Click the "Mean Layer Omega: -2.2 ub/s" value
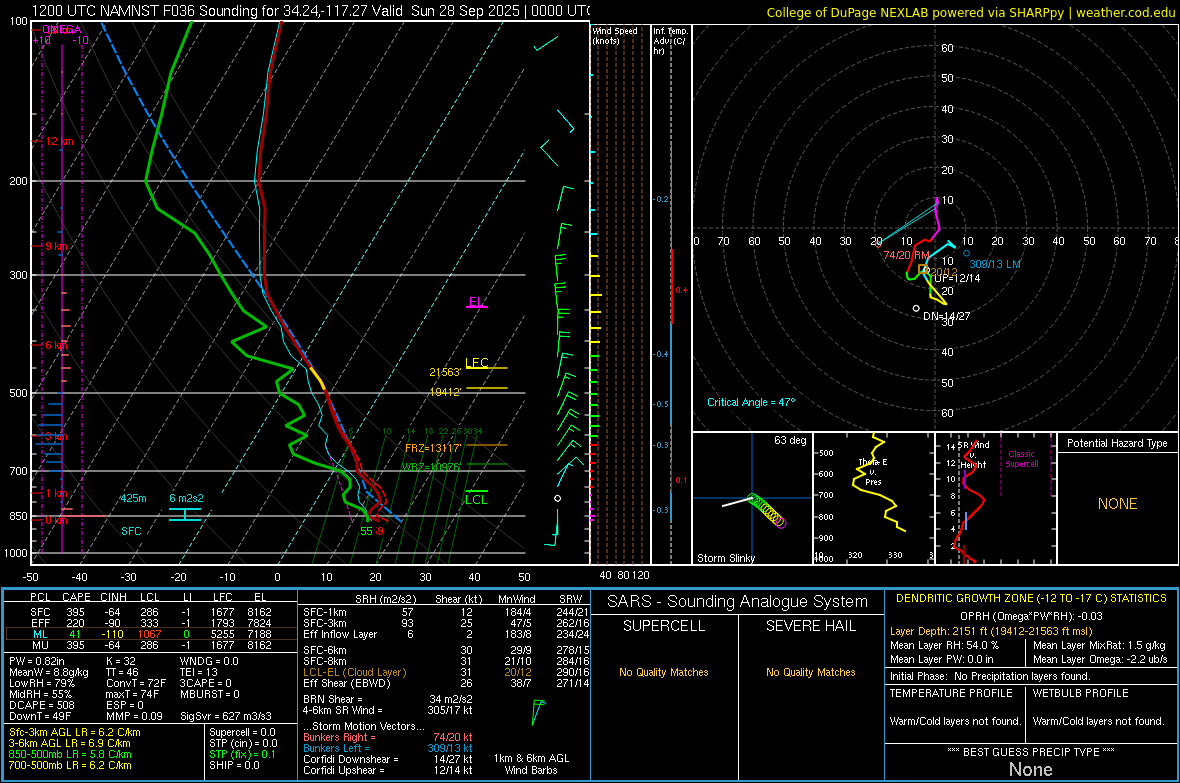Image resolution: width=1180 pixels, height=783 pixels. 1100,659
